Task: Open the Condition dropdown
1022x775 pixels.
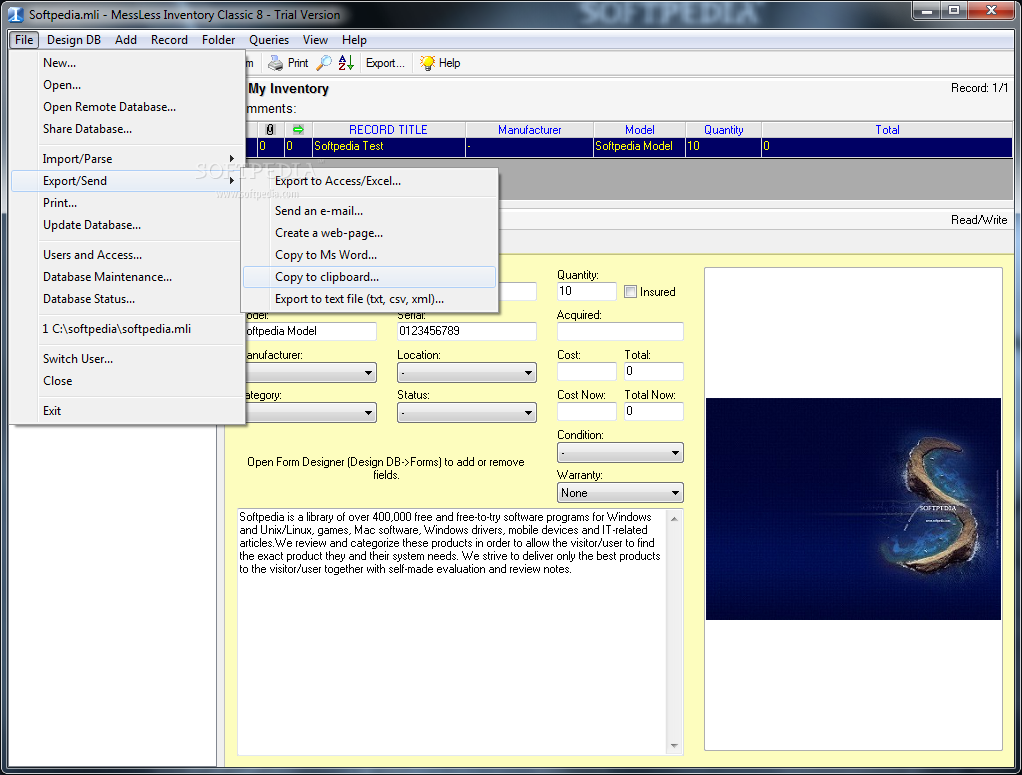Action: click(x=620, y=452)
